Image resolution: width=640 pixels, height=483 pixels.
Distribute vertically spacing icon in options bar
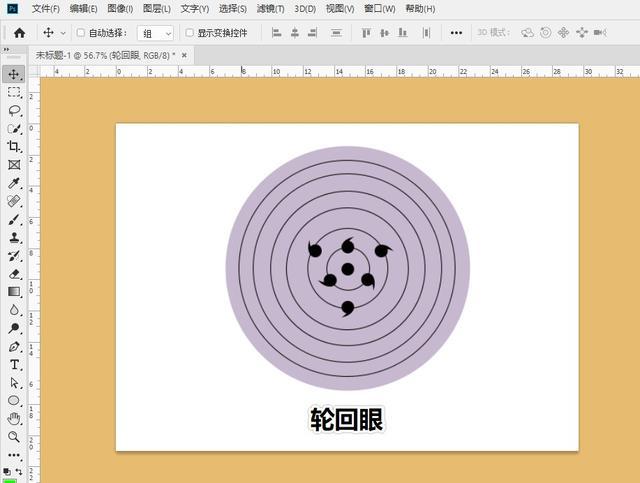click(336, 33)
